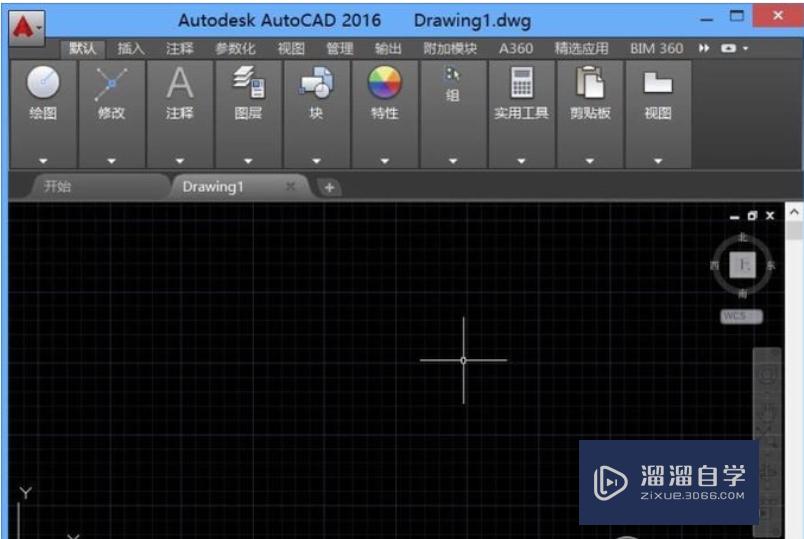This screenshot has width=804, height=539.
Task: Open the Block (块) panel icon
Action: [x=316, y=82]
